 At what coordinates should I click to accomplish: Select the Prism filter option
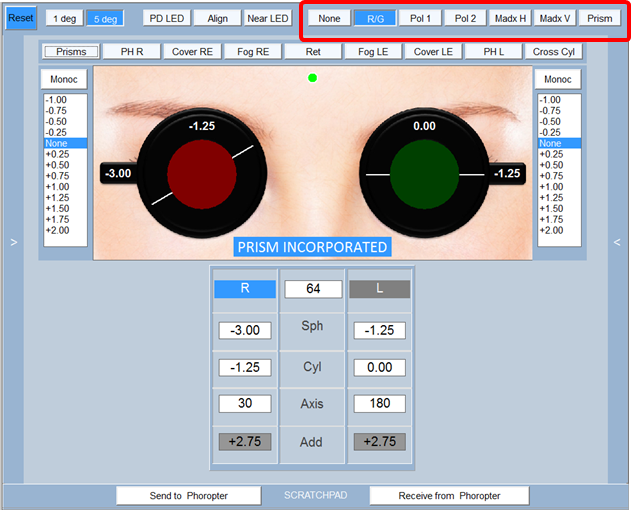click(x=600, y=18)
